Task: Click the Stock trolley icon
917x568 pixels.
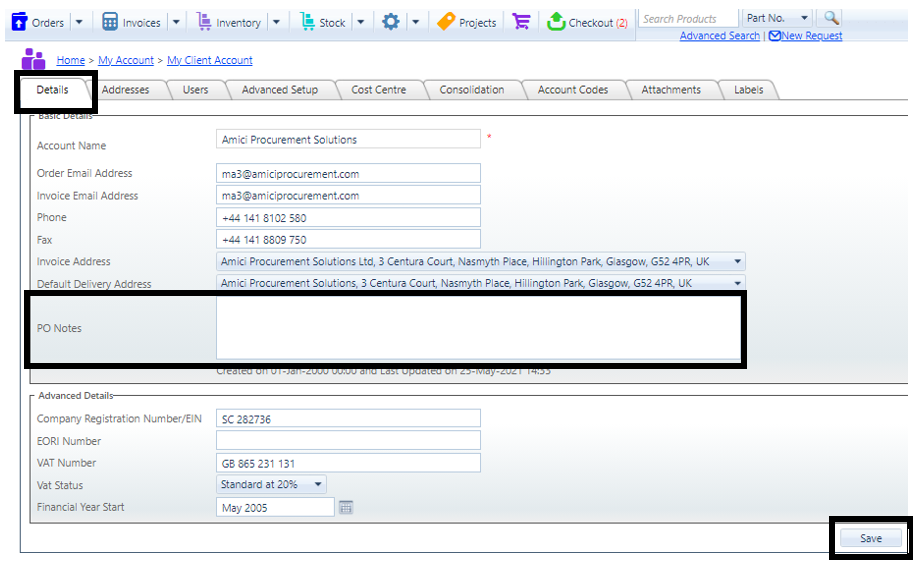Action: click(307, 22)
